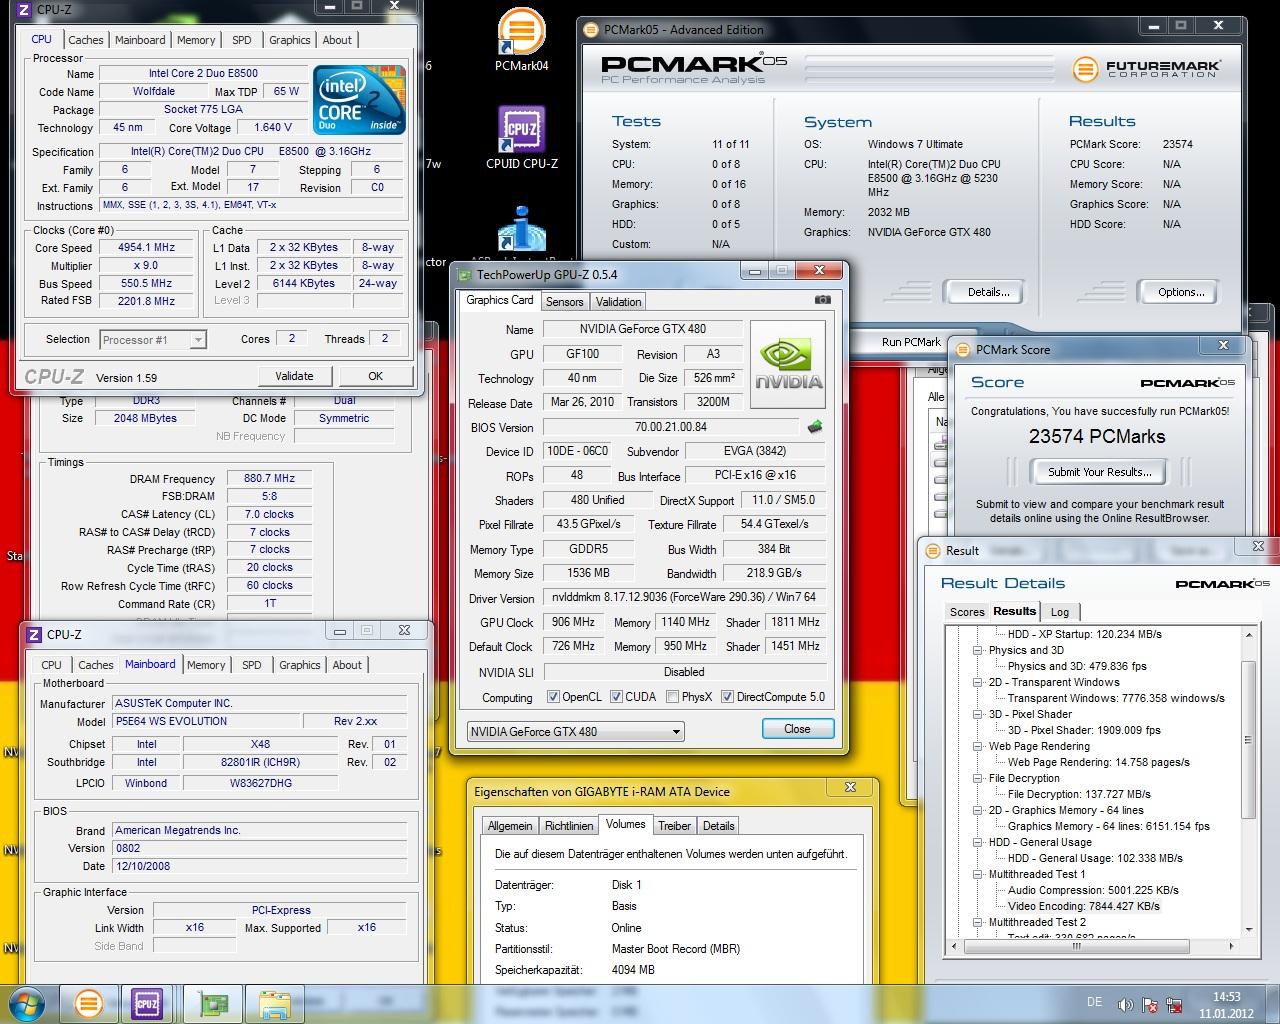This screenshot has width=1280, height=1024.
Task: Click the Action Center flag tray icon
Action: [x=1150, y=1004]
